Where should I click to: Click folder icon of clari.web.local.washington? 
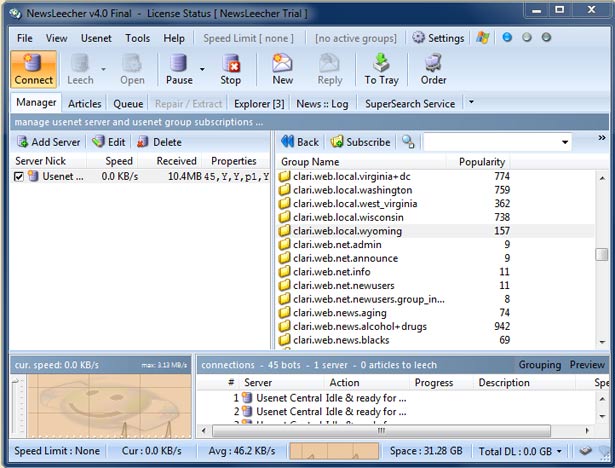click(x=284, y=190)
